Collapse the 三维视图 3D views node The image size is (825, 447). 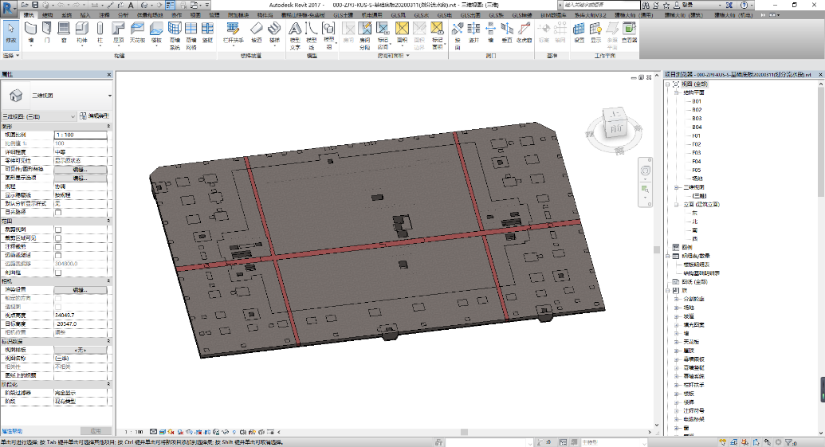coord(677,187)
